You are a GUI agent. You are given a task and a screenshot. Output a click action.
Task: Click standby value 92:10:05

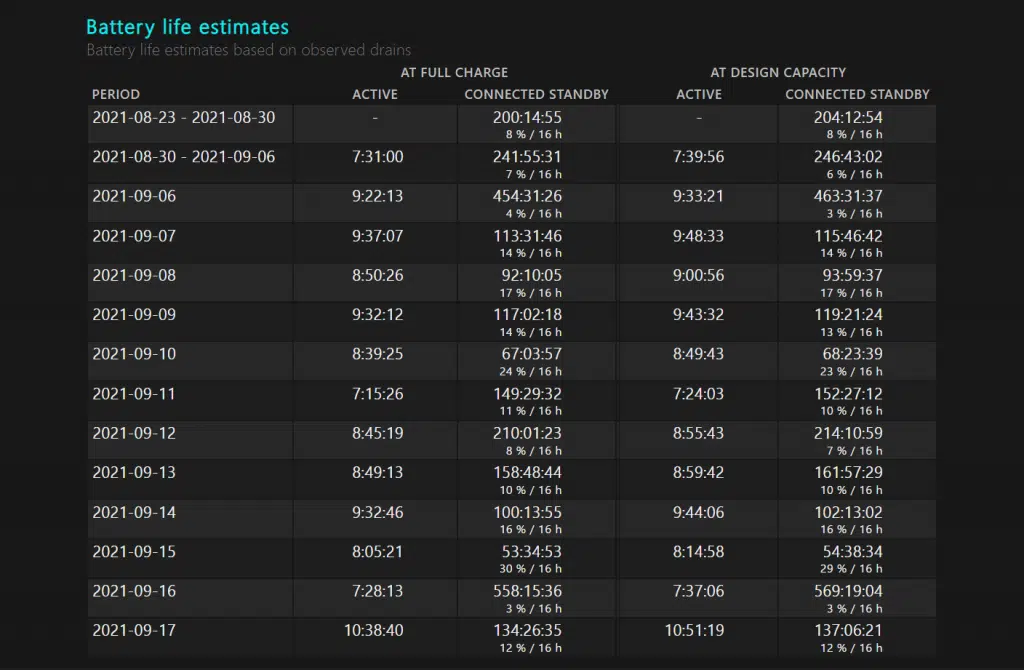[532, 275]
